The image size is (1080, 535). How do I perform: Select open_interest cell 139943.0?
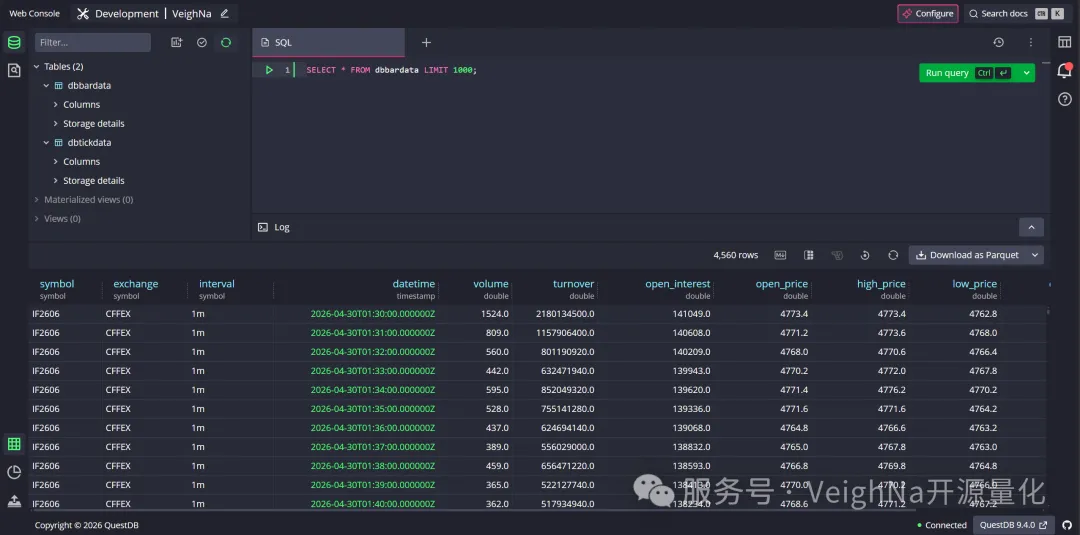tap(692, 371)
